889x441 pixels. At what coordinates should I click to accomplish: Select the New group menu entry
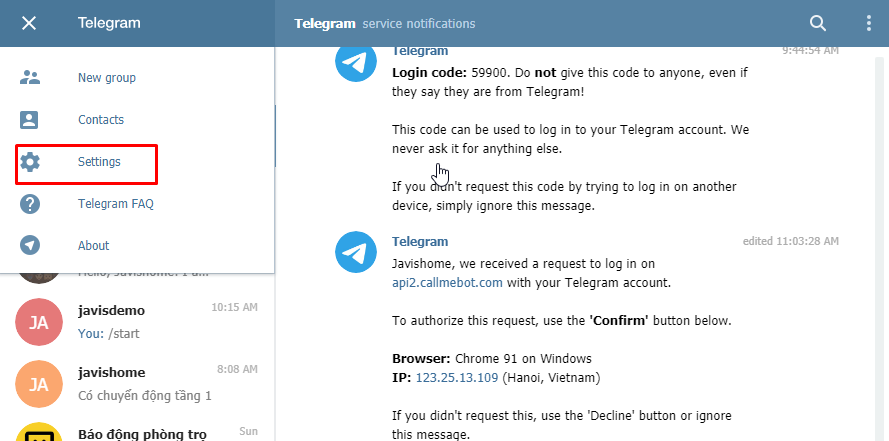[x=137, y=78]
